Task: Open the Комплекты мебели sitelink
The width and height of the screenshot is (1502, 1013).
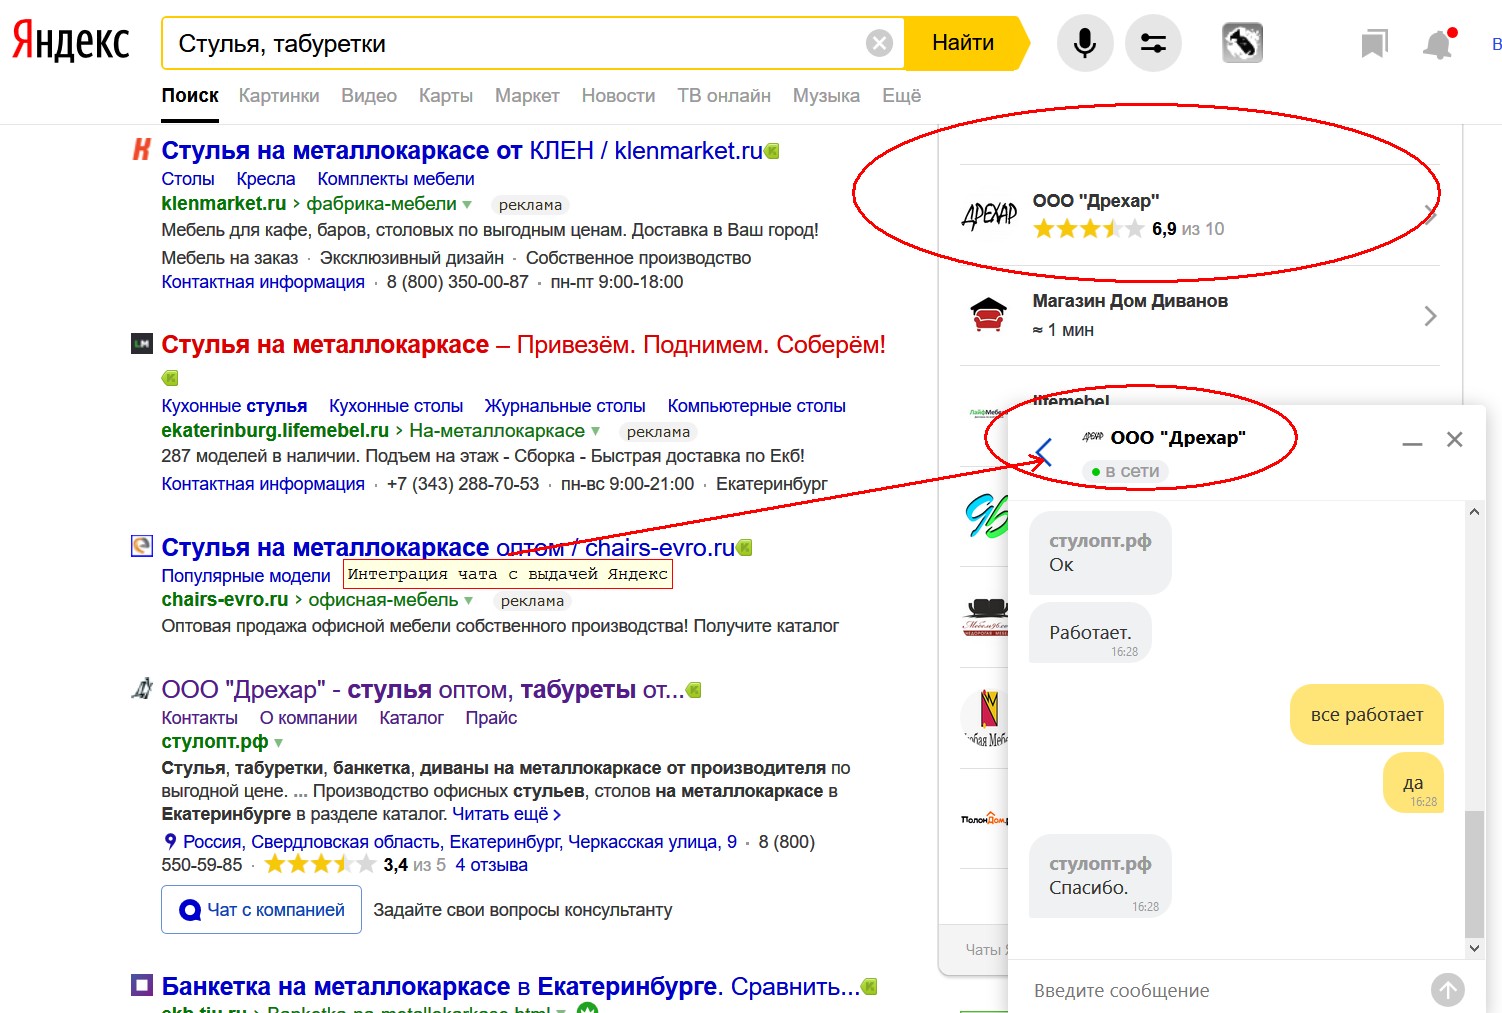Action: click(x=396, y=179)
